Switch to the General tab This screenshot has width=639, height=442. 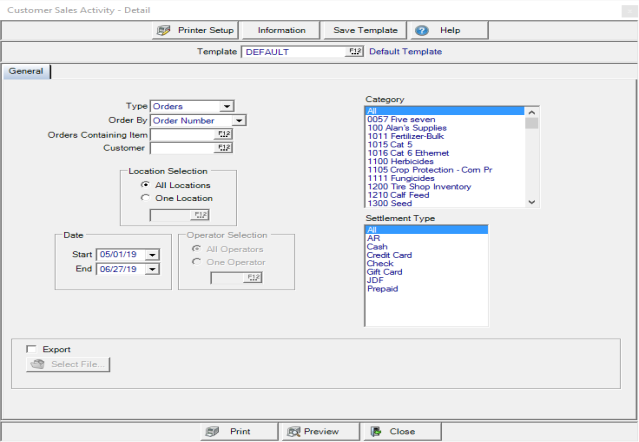point(26,72)
